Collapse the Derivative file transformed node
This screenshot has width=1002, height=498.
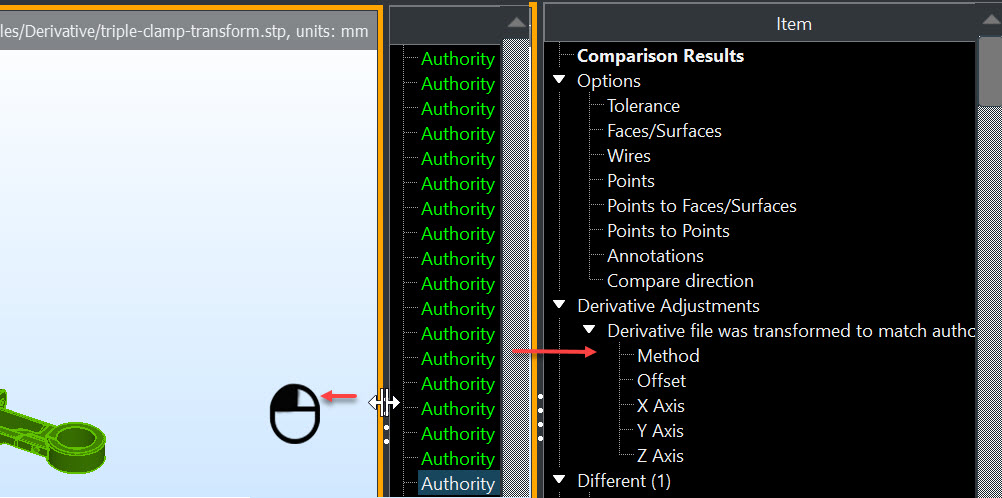pos(589,331)
